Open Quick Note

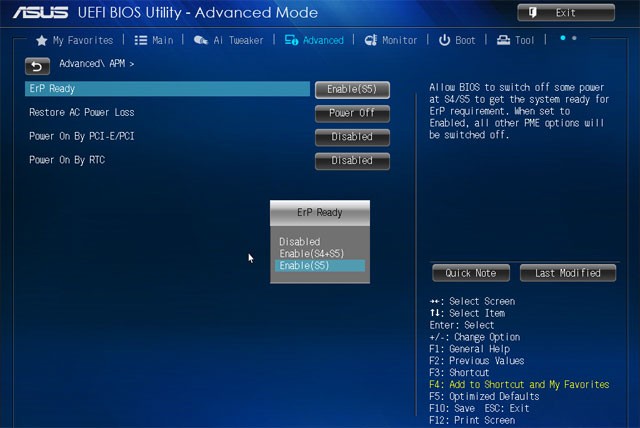(471, 273)
